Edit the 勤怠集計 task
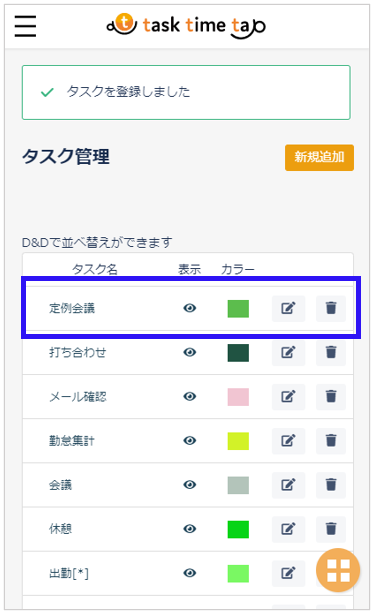This screenshot has height=611, width=374. 288,441
